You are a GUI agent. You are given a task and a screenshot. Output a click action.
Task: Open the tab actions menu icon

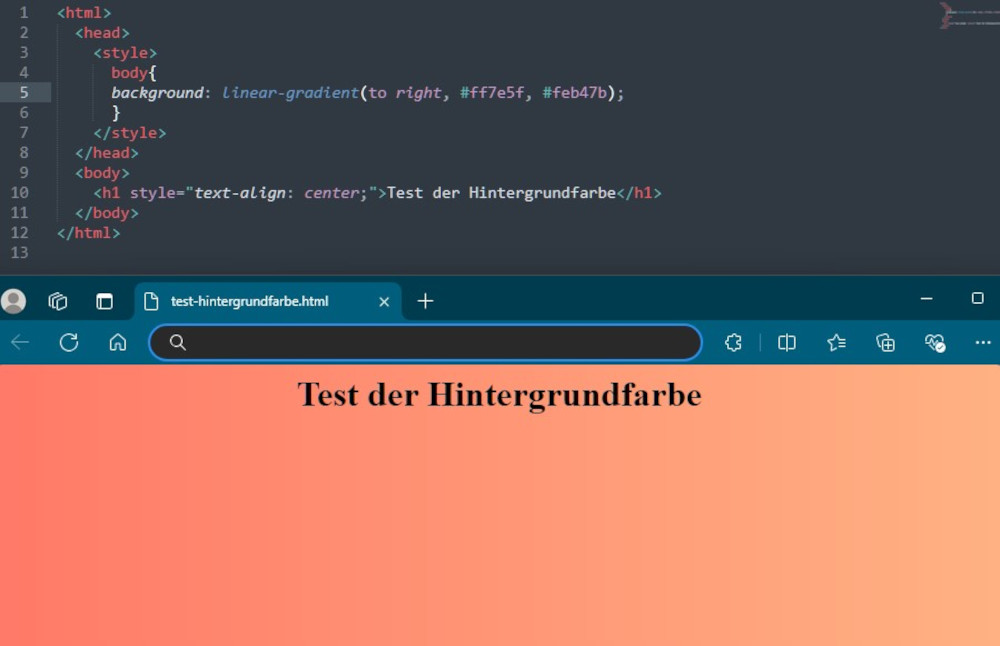104,301
